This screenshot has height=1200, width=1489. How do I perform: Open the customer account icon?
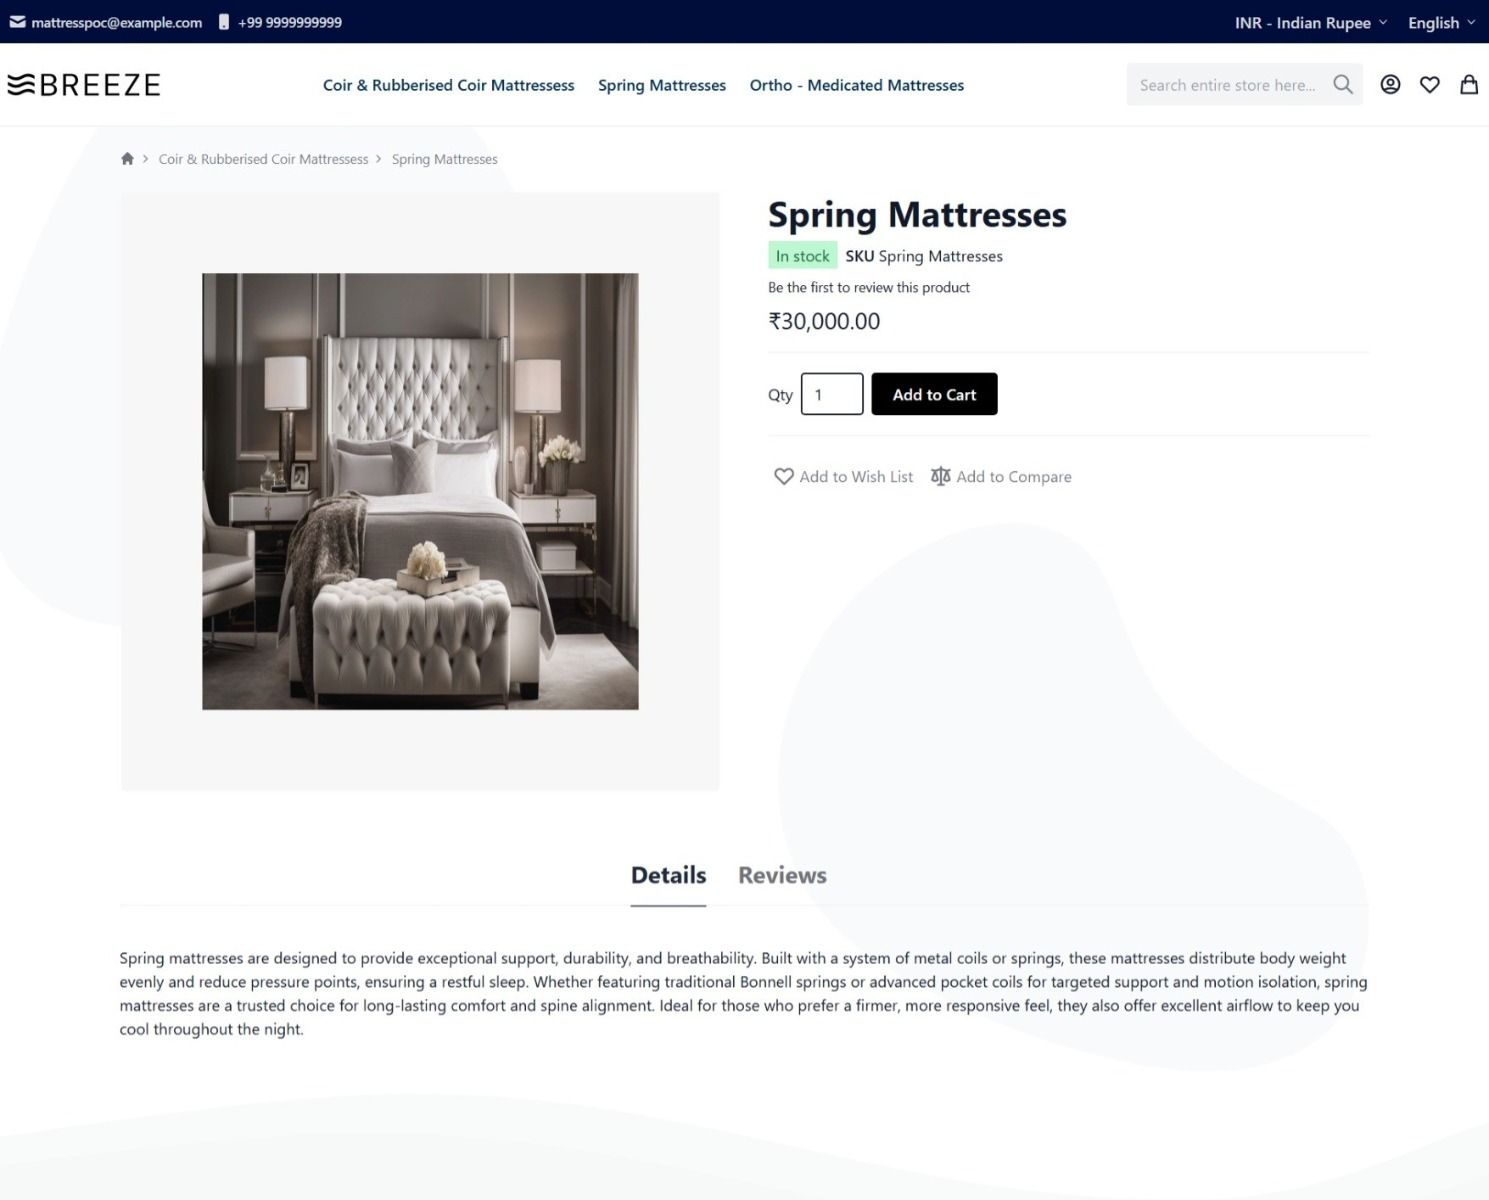[x=1390, y=85]
